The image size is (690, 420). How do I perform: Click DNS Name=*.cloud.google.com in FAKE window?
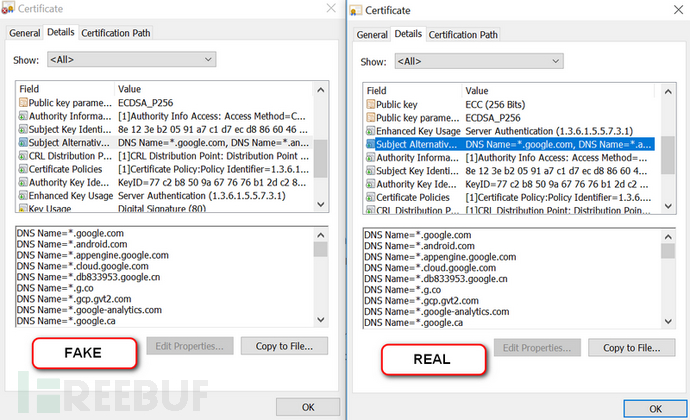pos(82,266)
